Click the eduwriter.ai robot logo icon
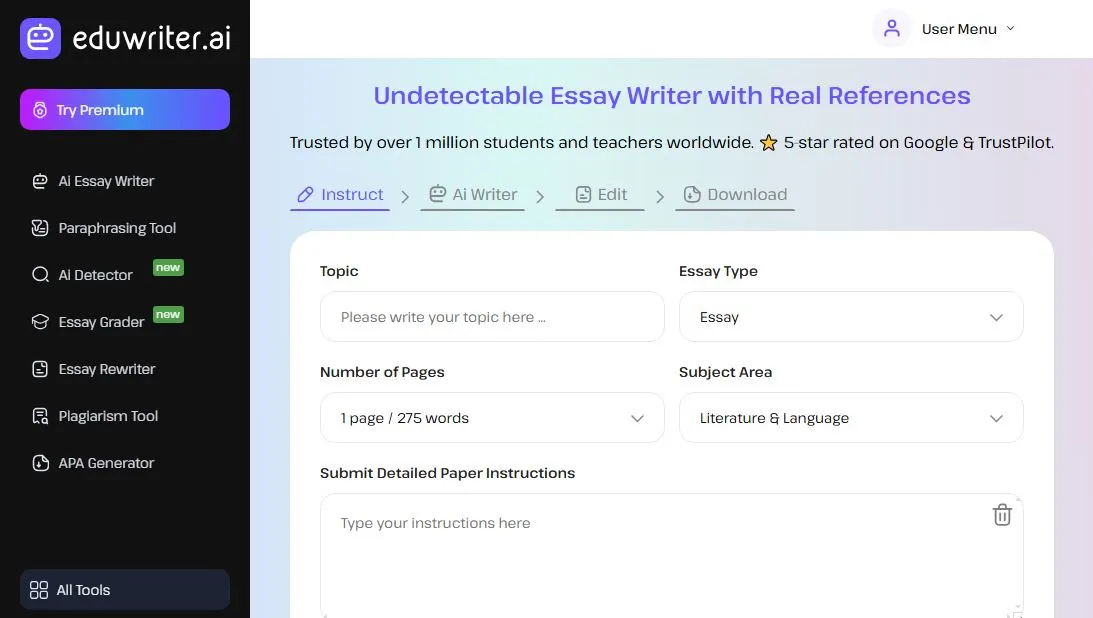The image size is (1093, 618). [x=40, y=38]
